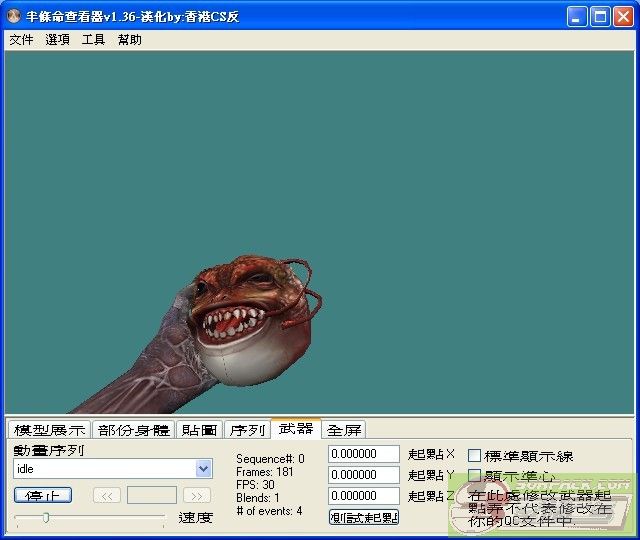This screenshot has height=540, width=640.
Task: Switch to the 序列 tab
Action: [x=247, y=430]
